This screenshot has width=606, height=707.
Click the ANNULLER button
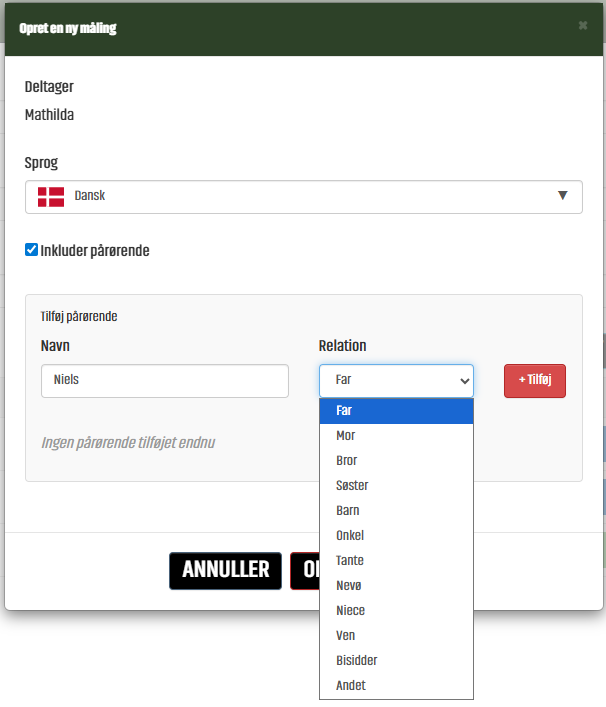225,570
